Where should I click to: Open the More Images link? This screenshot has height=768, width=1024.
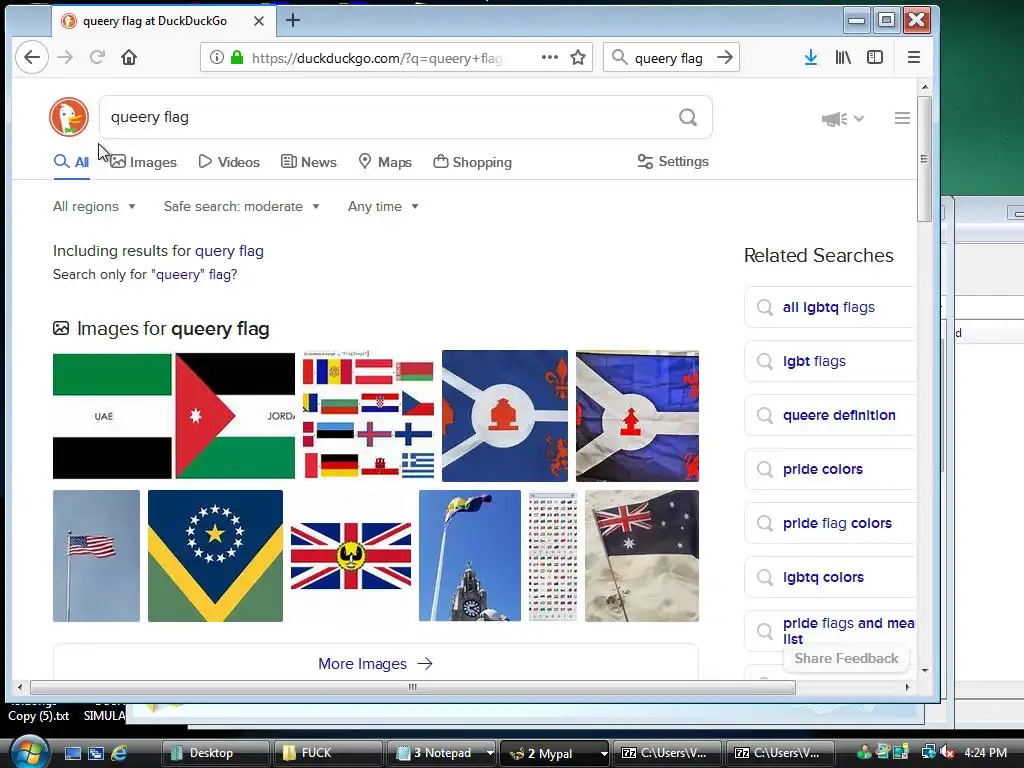376,664
